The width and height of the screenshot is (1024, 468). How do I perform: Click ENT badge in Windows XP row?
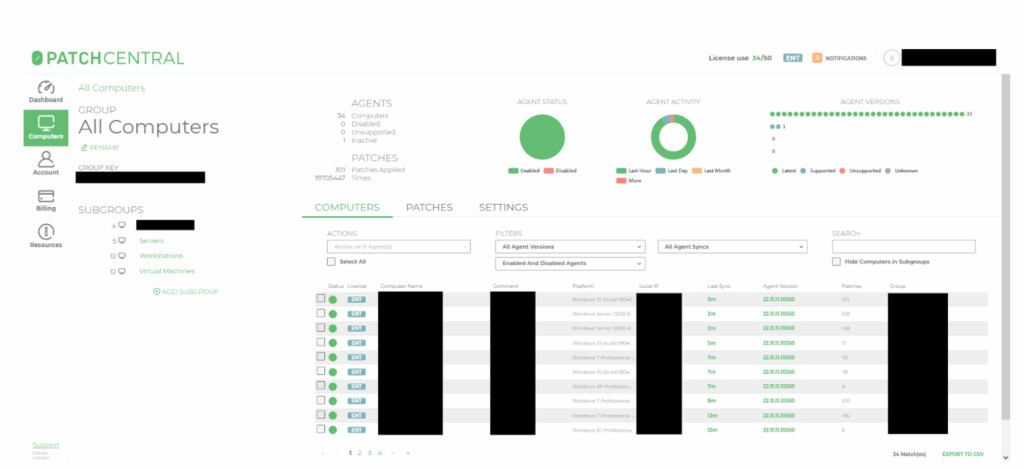point(357,386)
